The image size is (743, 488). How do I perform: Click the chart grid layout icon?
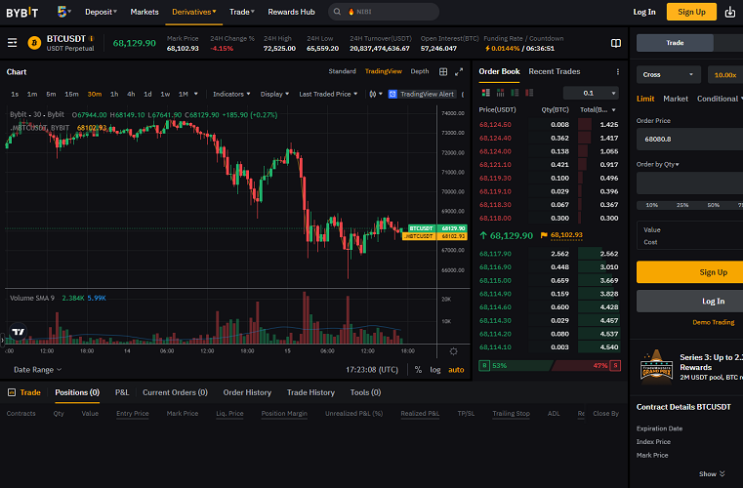[x=443, y=72]
